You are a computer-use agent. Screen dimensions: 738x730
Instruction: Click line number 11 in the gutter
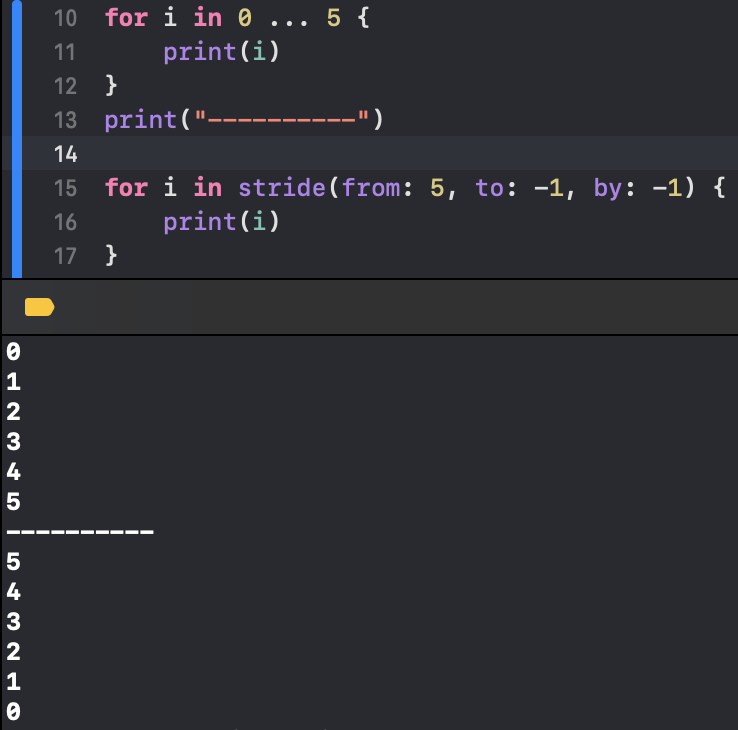(65, 52)
